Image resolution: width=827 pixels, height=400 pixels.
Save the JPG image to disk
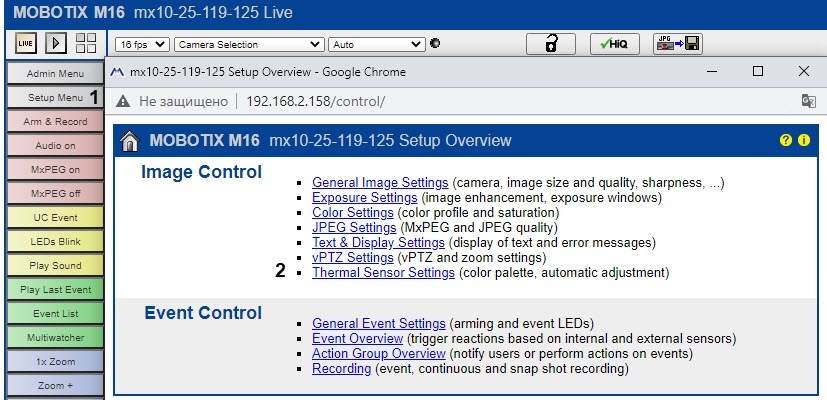678,44
